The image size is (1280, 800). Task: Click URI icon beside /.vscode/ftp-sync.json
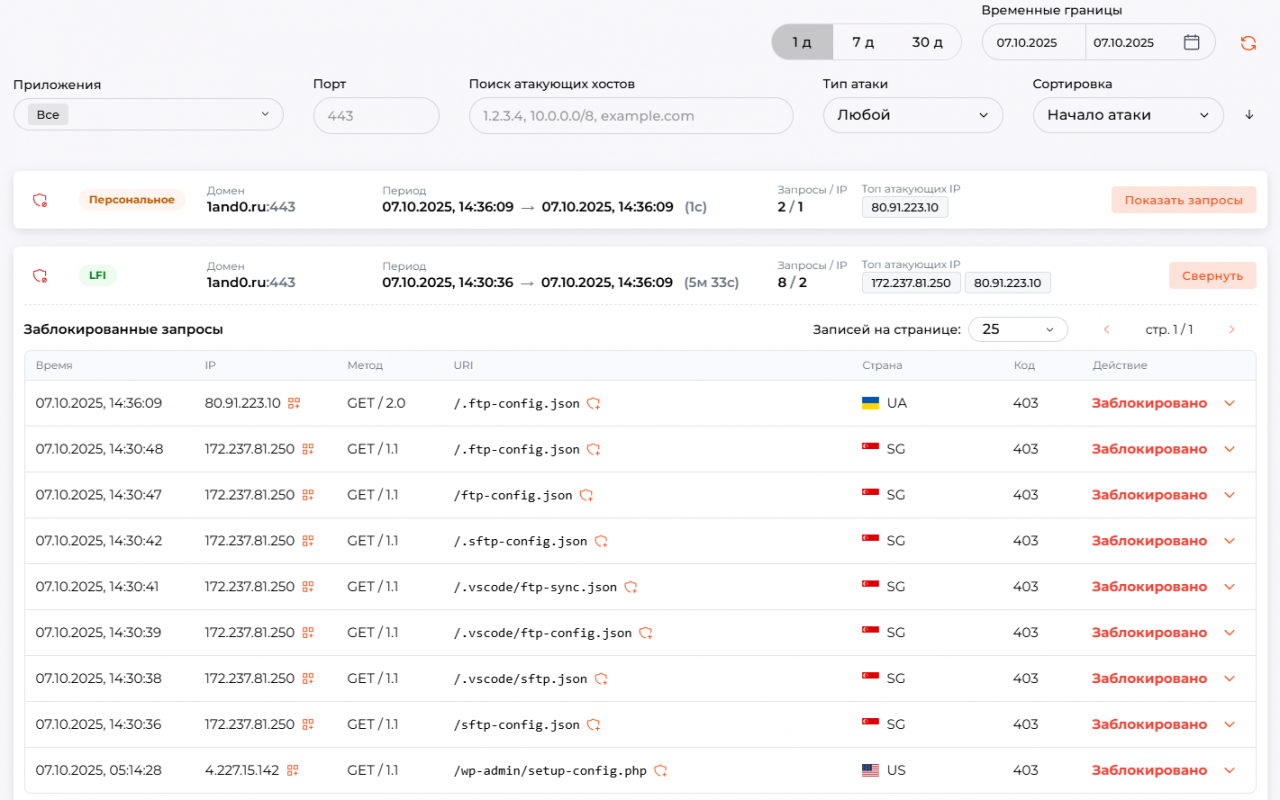point(631,588)
